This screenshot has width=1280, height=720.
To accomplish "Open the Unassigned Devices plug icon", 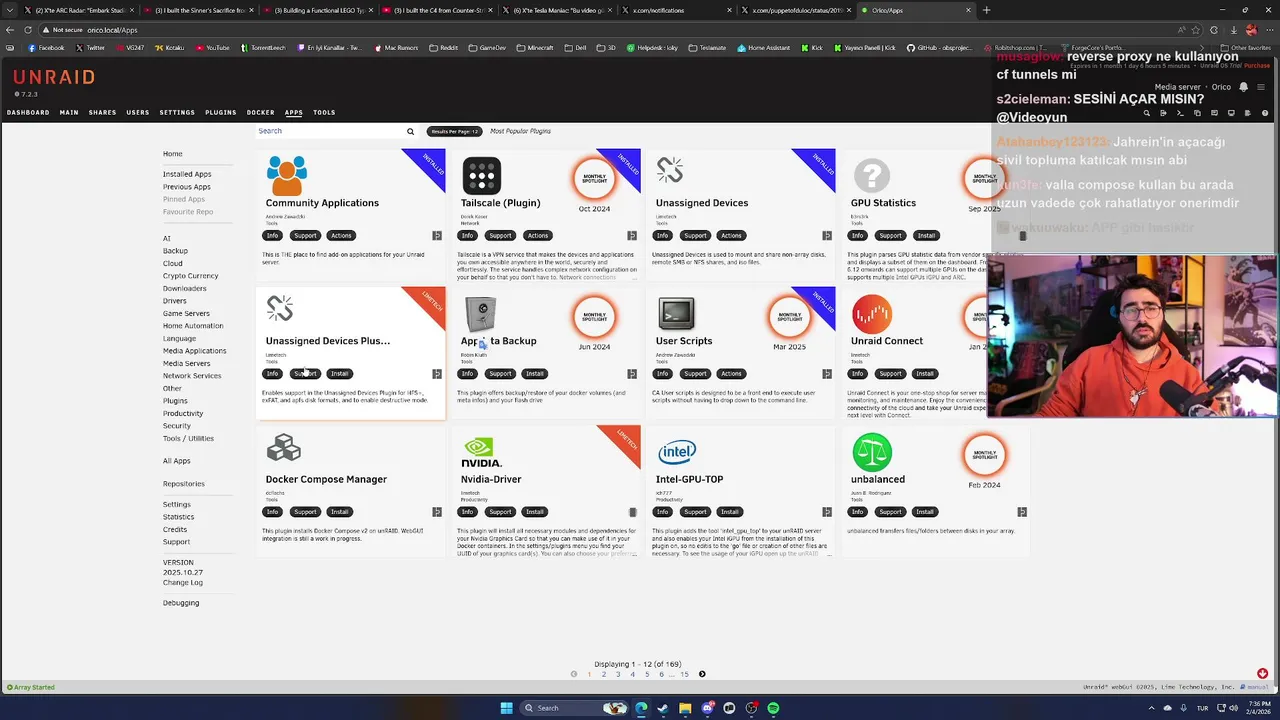I will [x=669, y=171].
